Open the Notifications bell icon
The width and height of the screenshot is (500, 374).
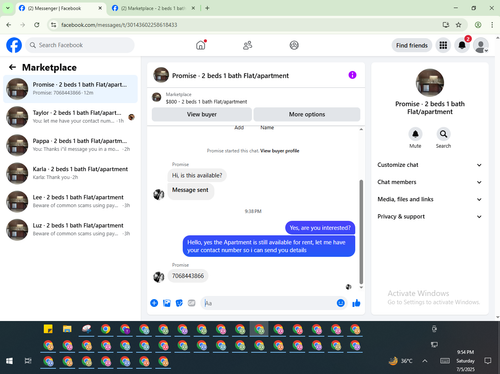462,45
